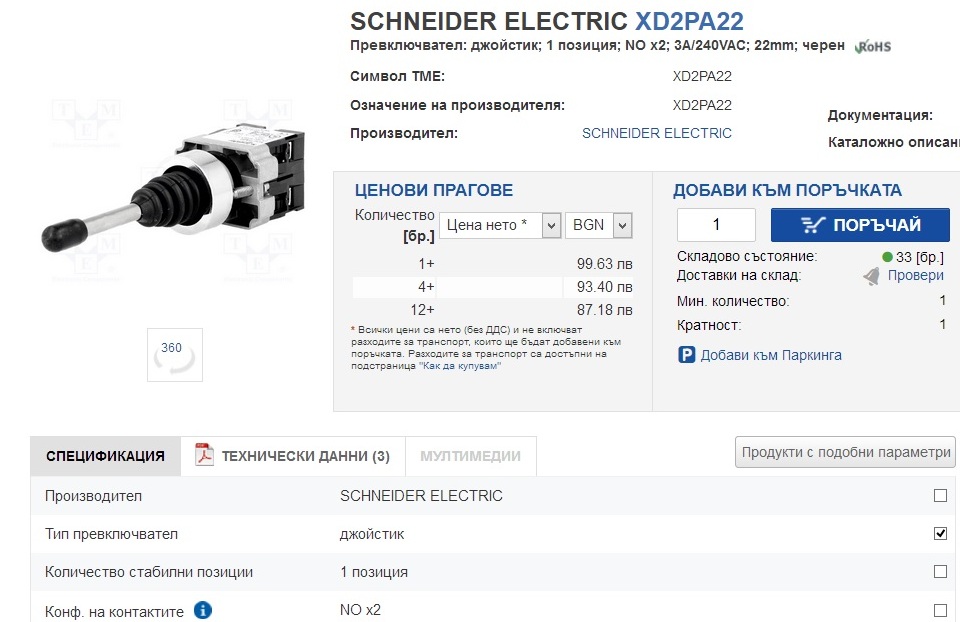Open the Цена нето price type dropdown

click(500, 226)
